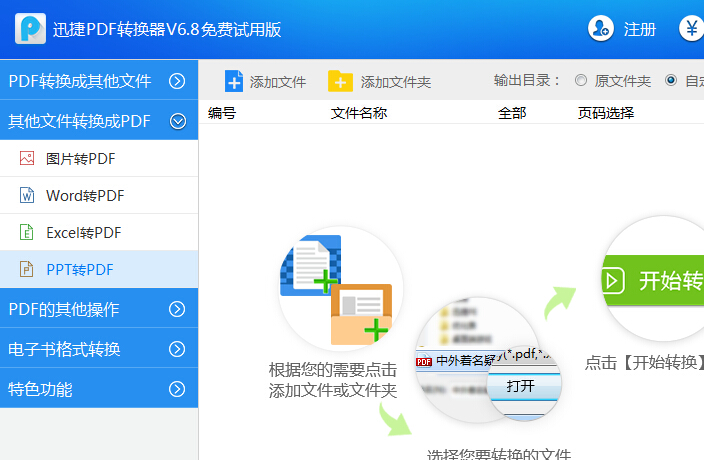The width and height of the screenshot is (704, 460).
Task: Open PDF转换成其他文件 menu section
Action: pyautogui.click(x=99, y=81)
